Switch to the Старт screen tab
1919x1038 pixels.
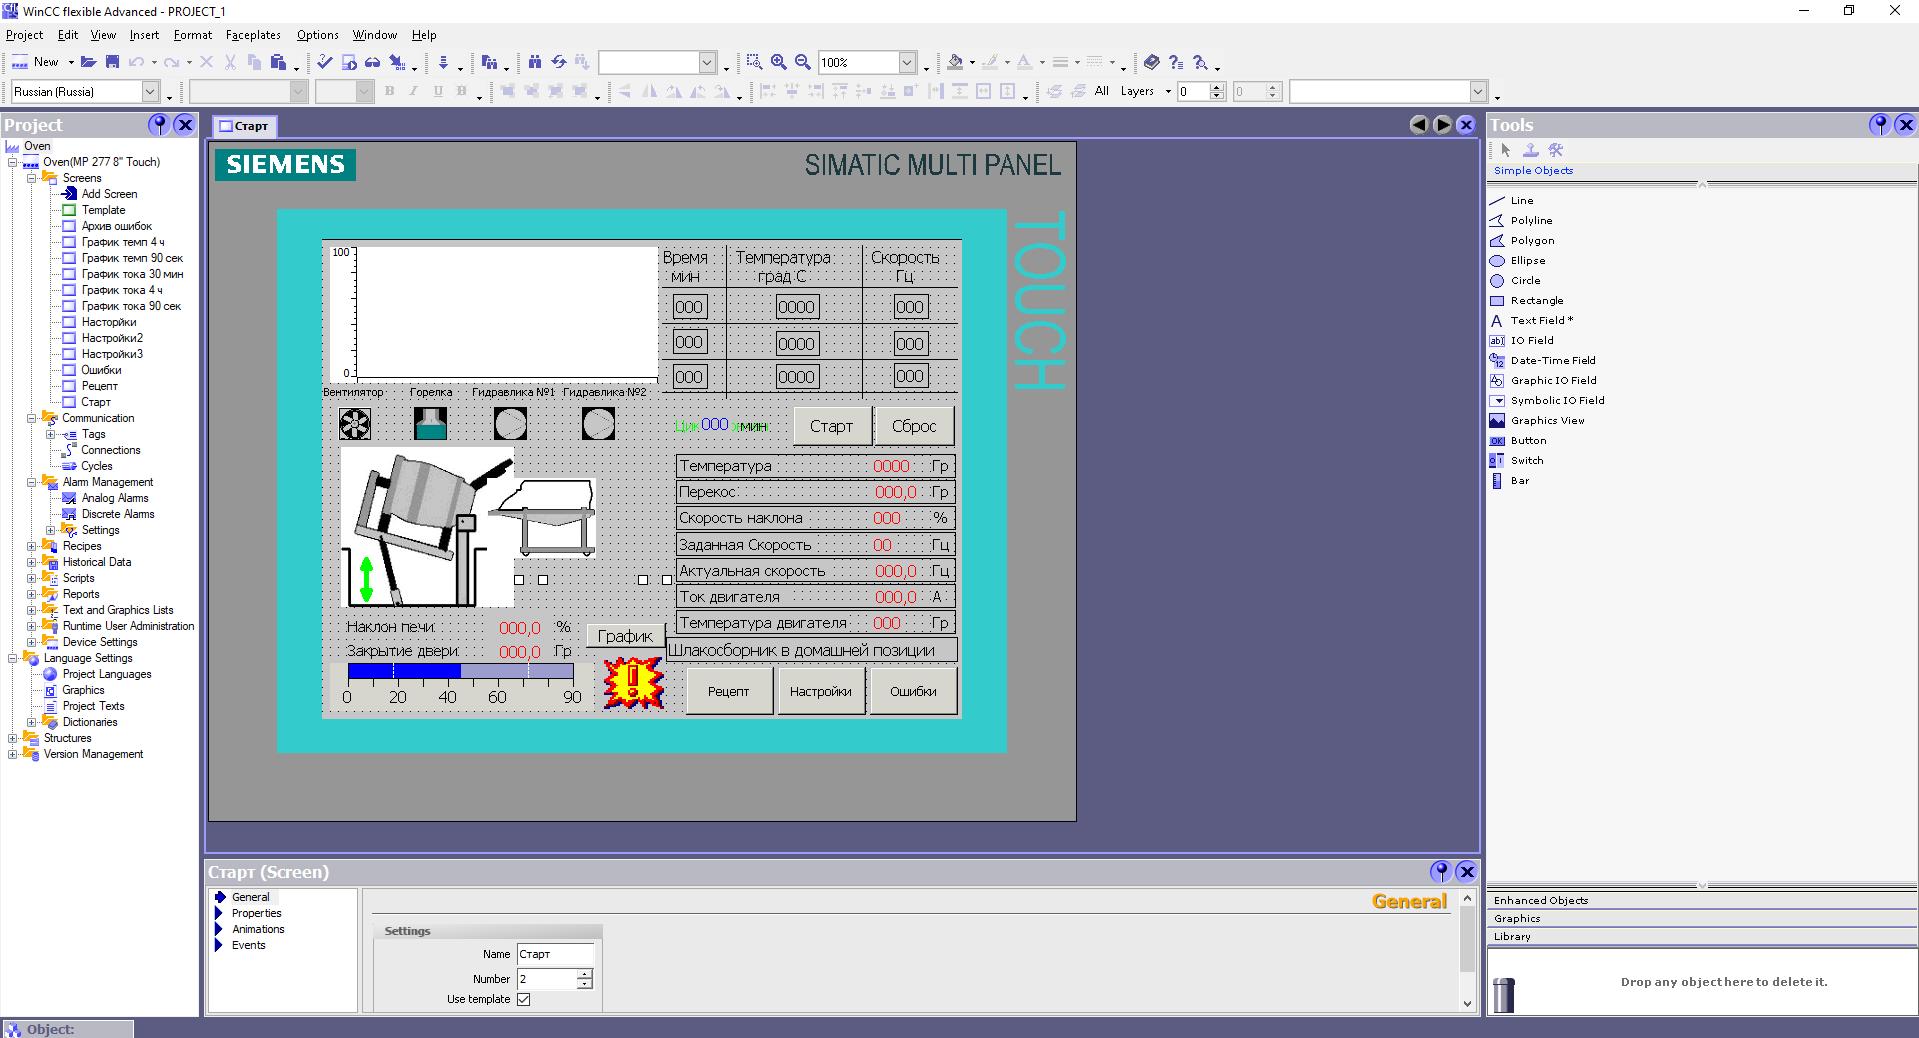click(x=244, y=126)
